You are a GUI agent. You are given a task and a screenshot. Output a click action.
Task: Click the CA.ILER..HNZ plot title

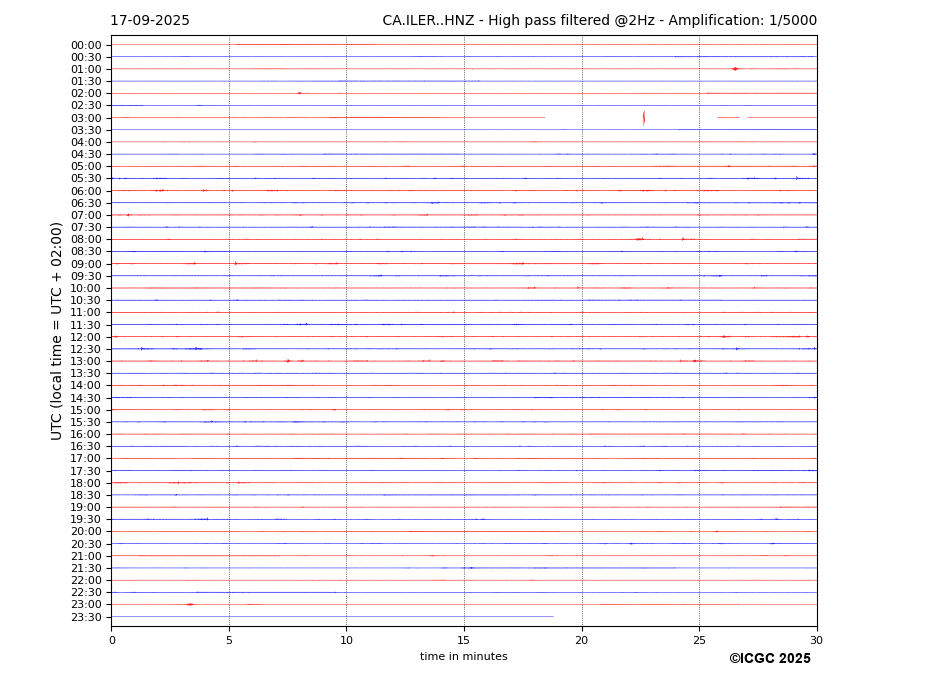599,21
